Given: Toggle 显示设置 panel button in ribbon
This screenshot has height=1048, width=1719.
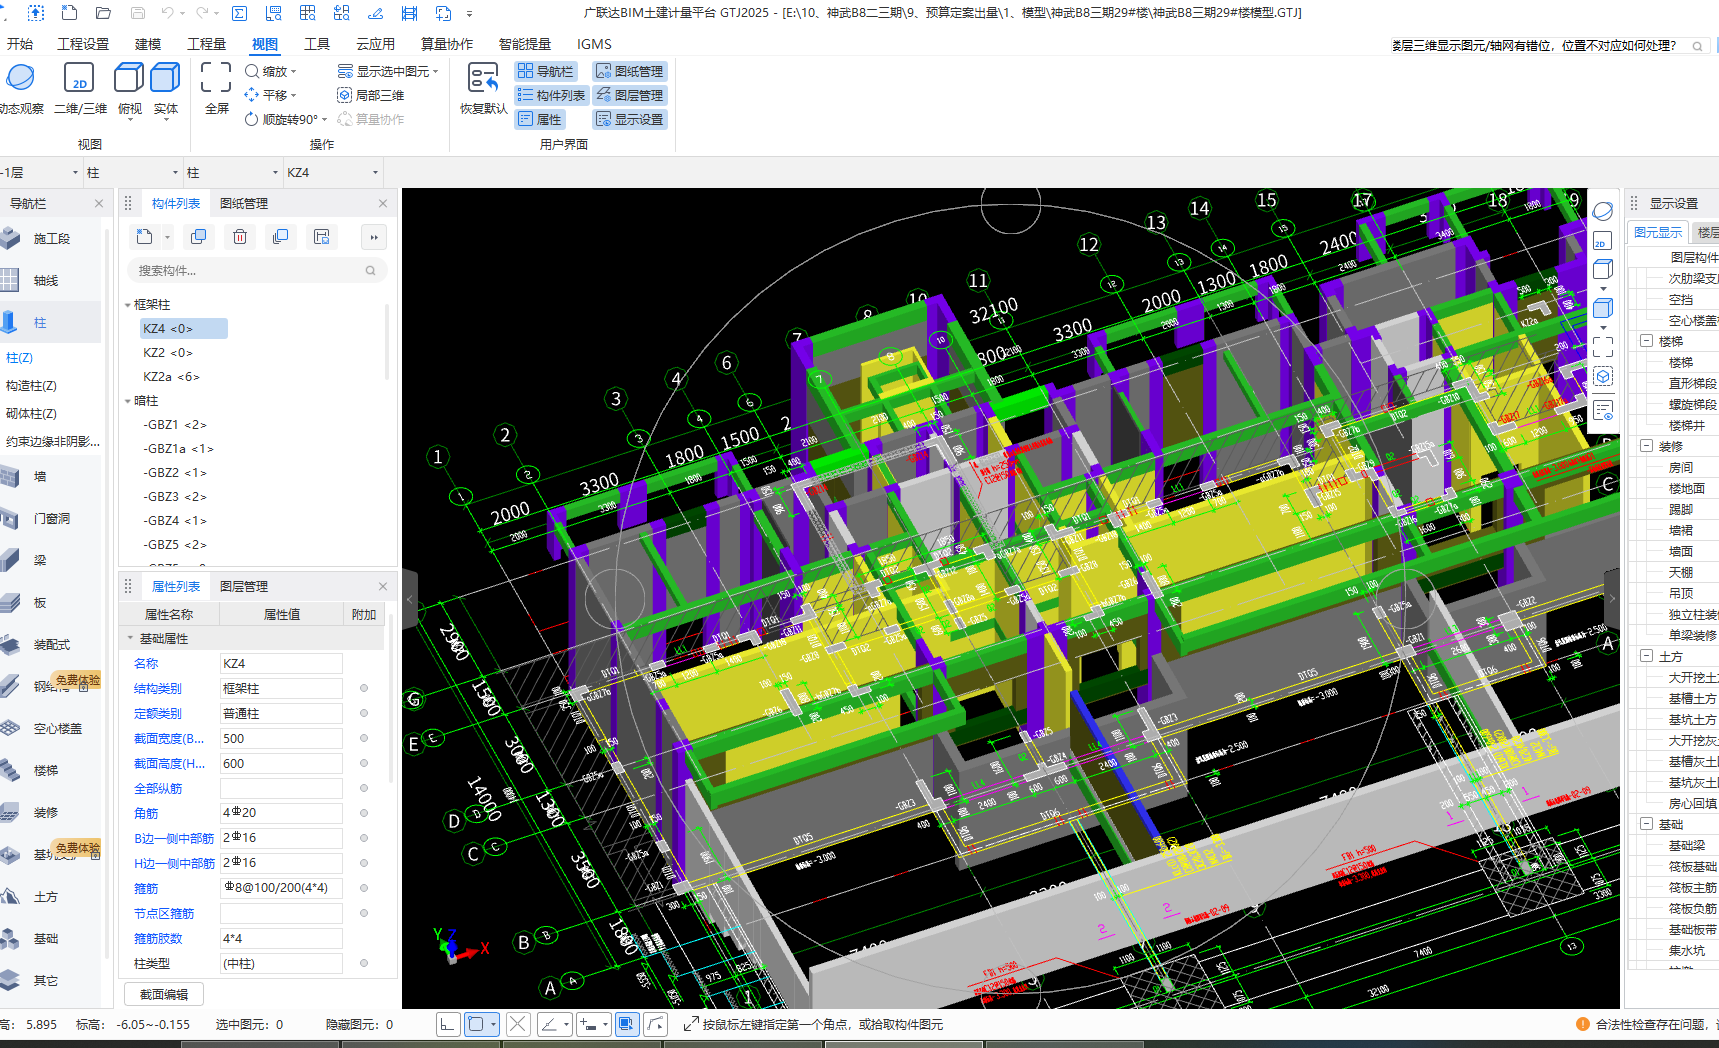Looking at the screenshot, I should pos(629,119).
